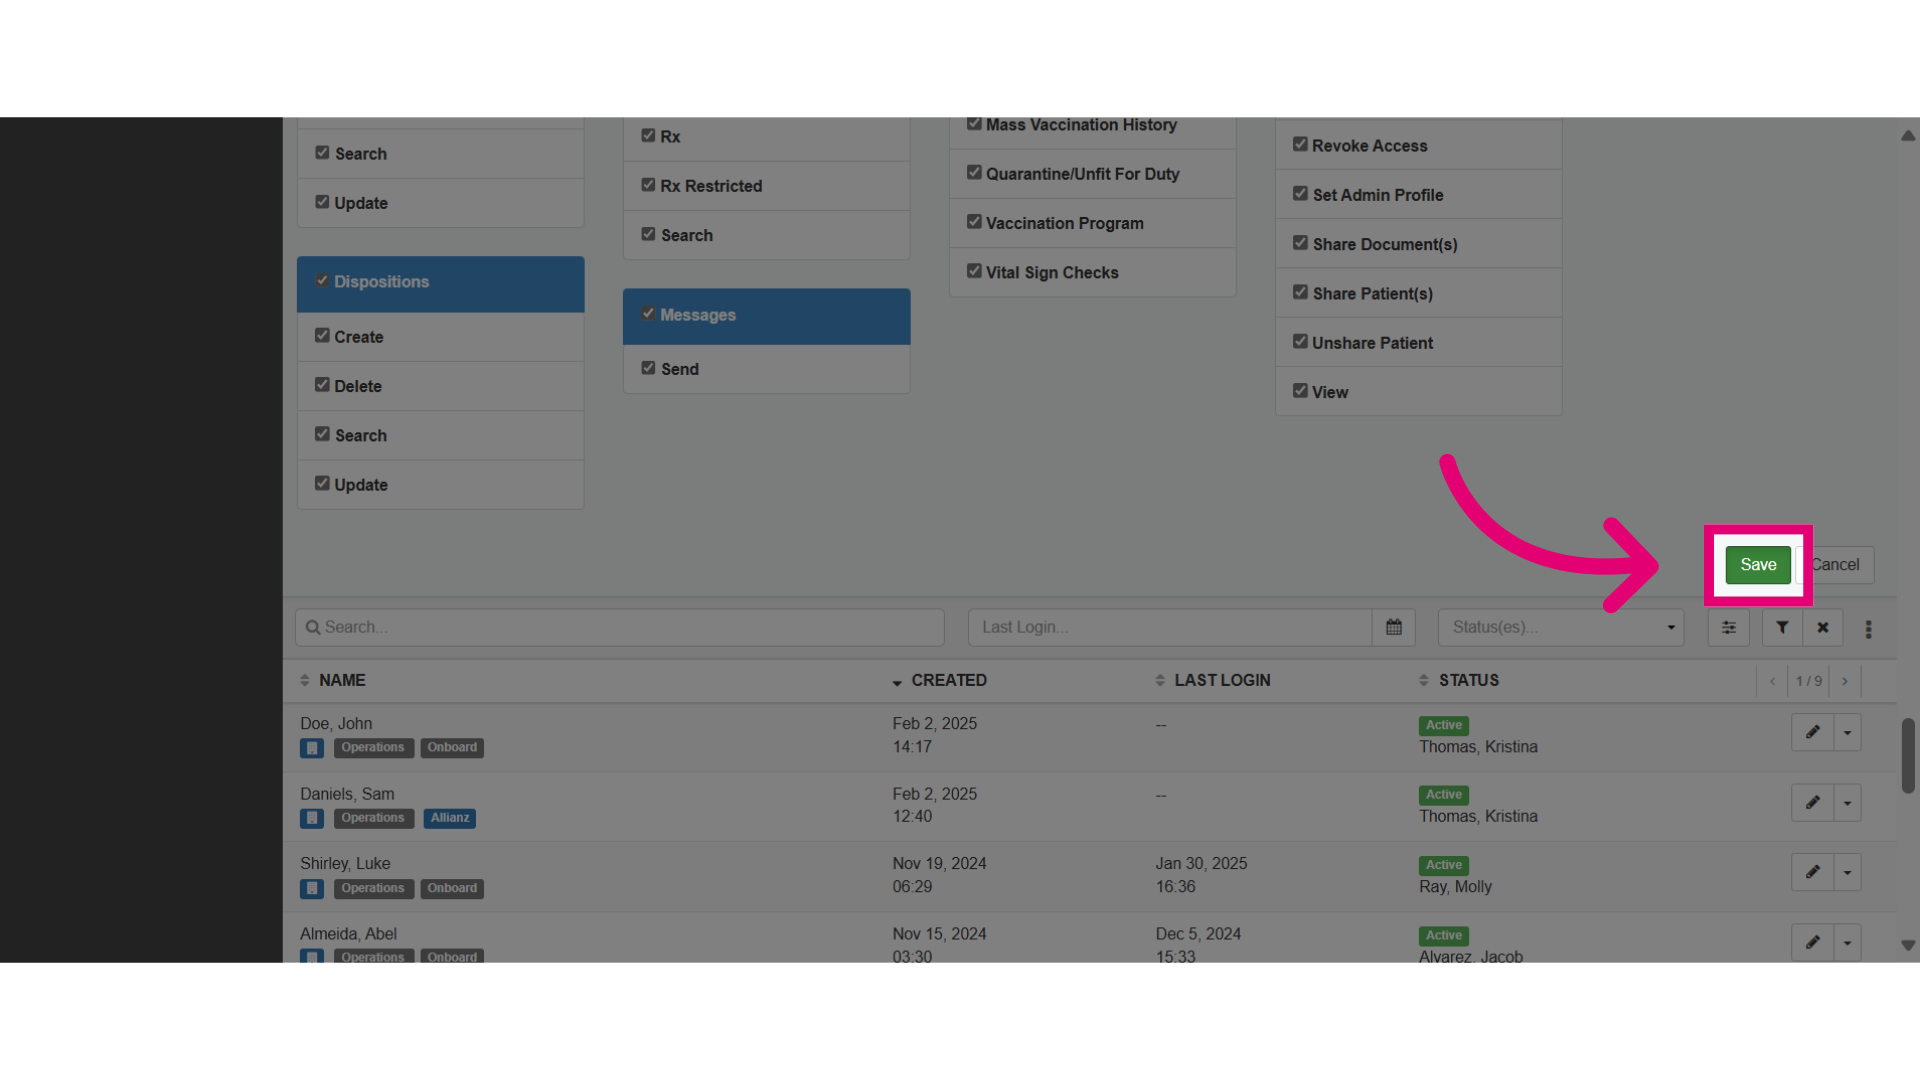
Task: Go to previous page of user list
Action: pos(1773,681)
